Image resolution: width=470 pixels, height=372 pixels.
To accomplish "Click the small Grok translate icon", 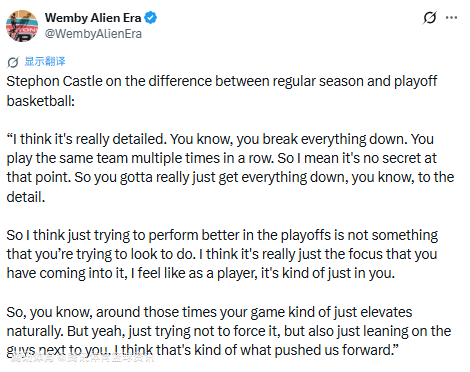I will point(13,62).
